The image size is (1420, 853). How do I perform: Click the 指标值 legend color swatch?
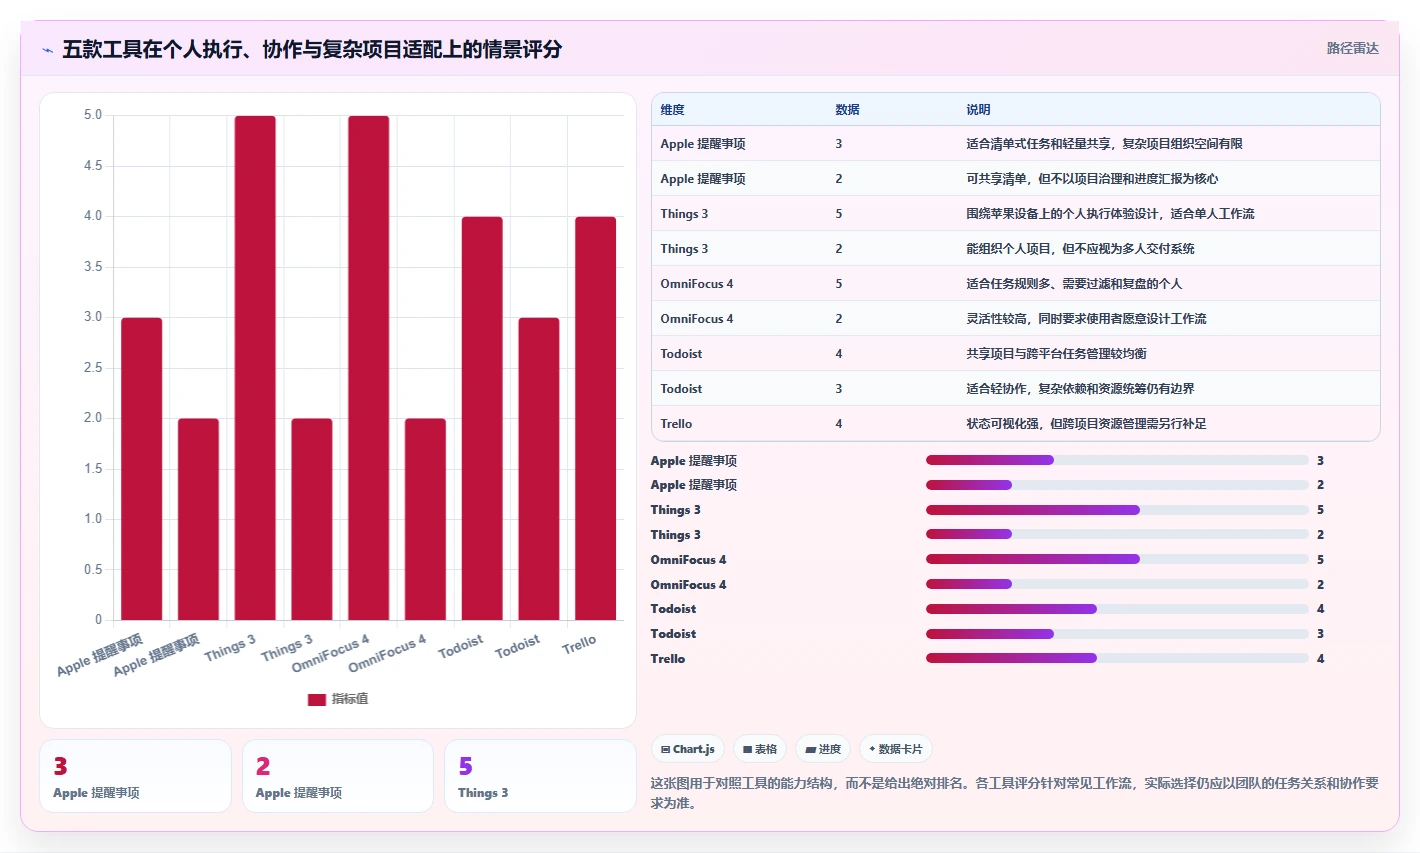(x=317, y=699)
